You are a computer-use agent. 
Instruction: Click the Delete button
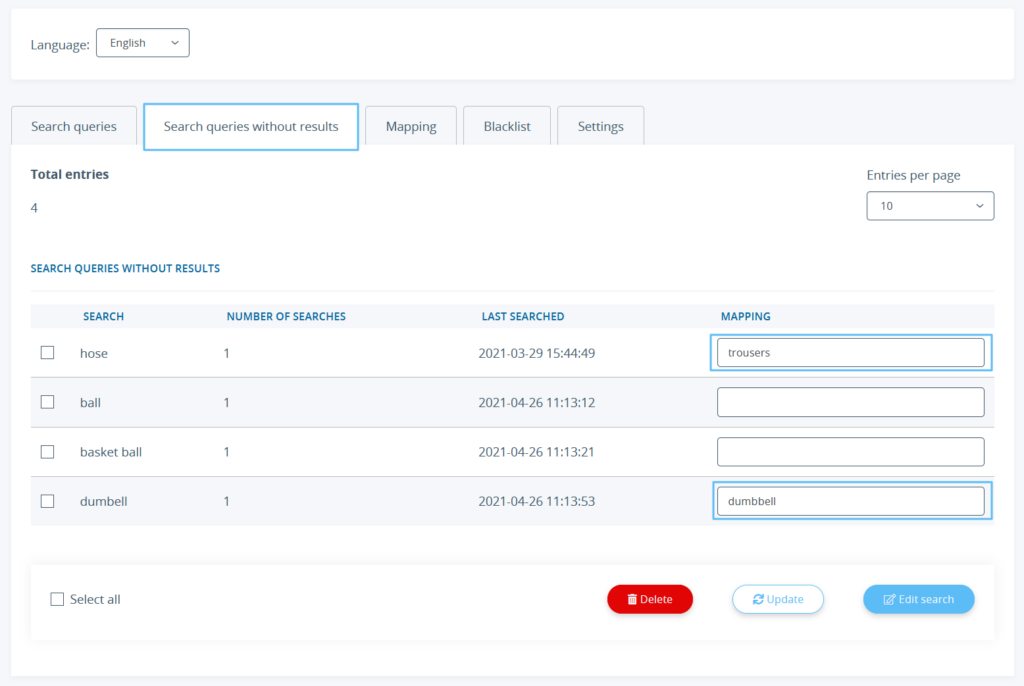pyautogui.click(x=650, y=598)
